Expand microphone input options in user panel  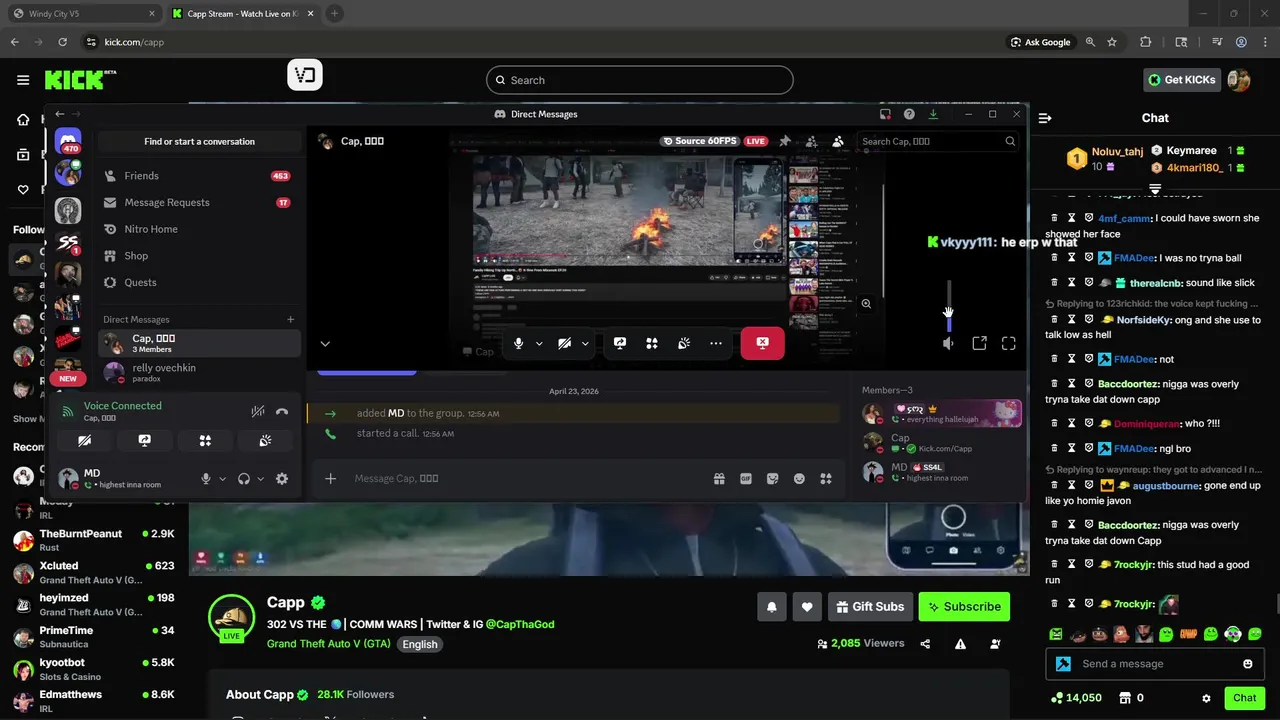[222, 479]
